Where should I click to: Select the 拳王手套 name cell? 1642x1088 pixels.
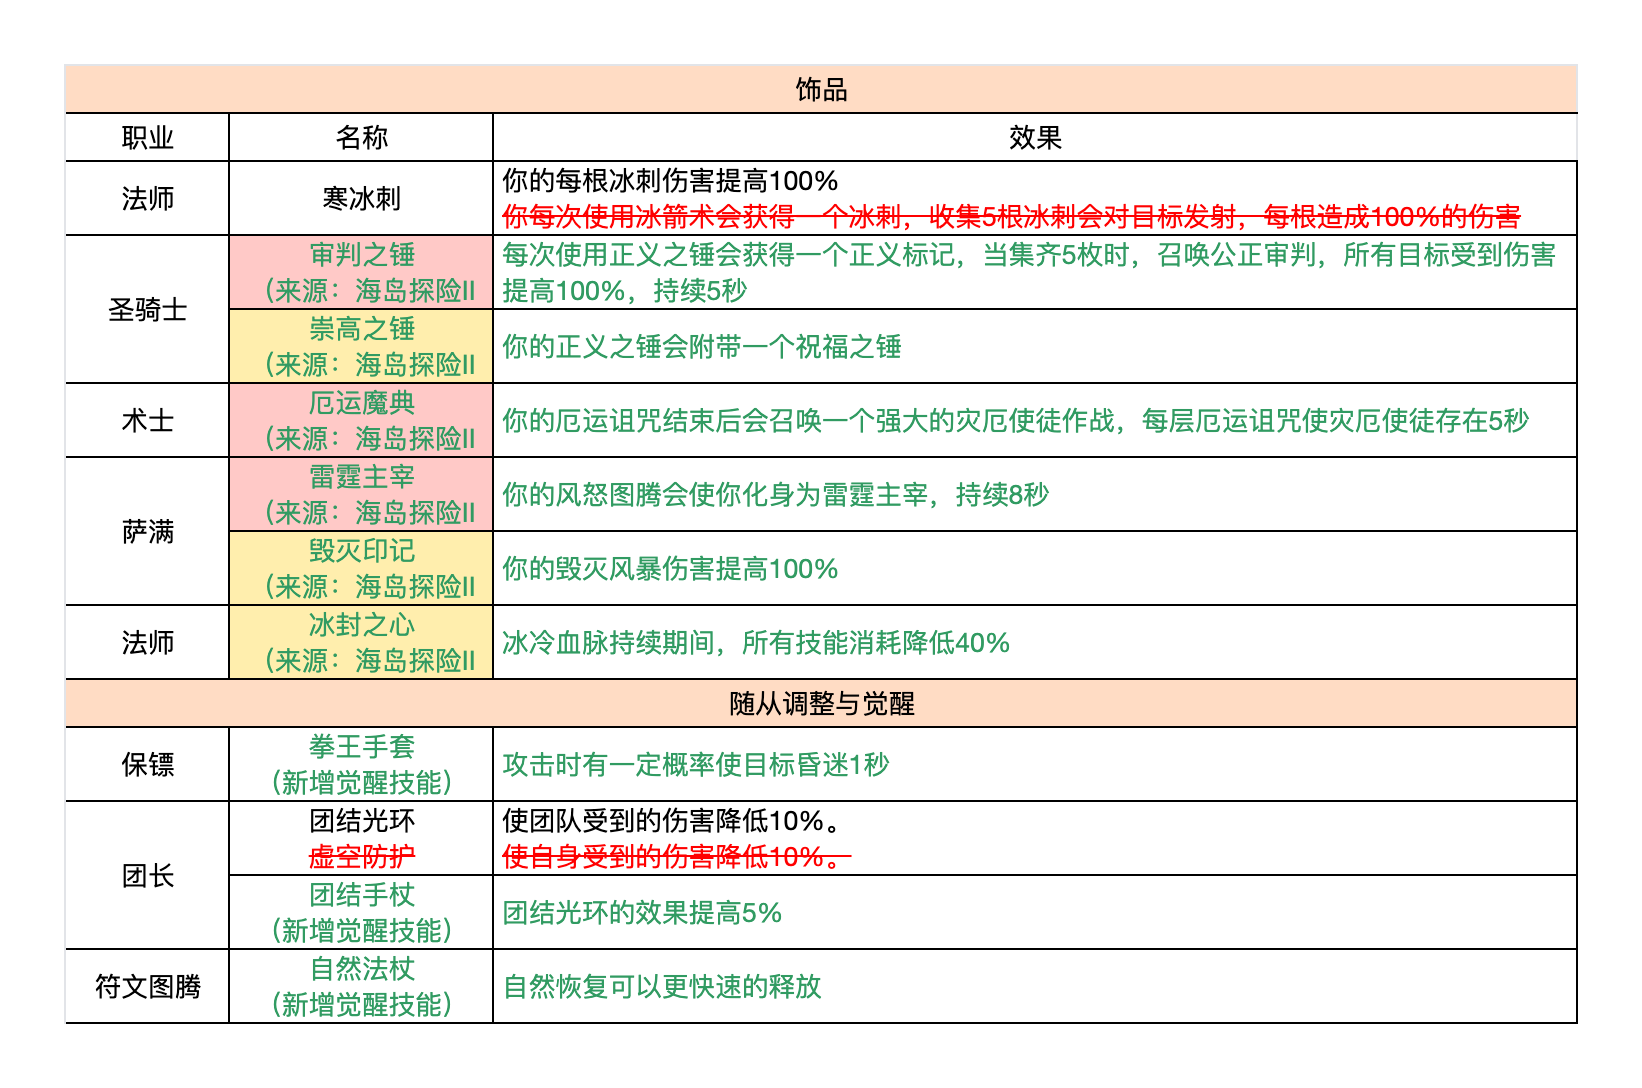click(361, 764)
